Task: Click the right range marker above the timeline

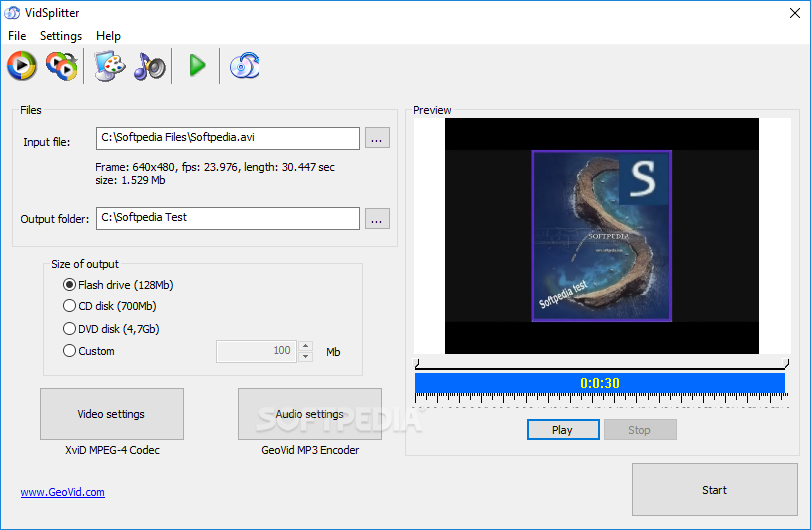Action: click(786, 364)
